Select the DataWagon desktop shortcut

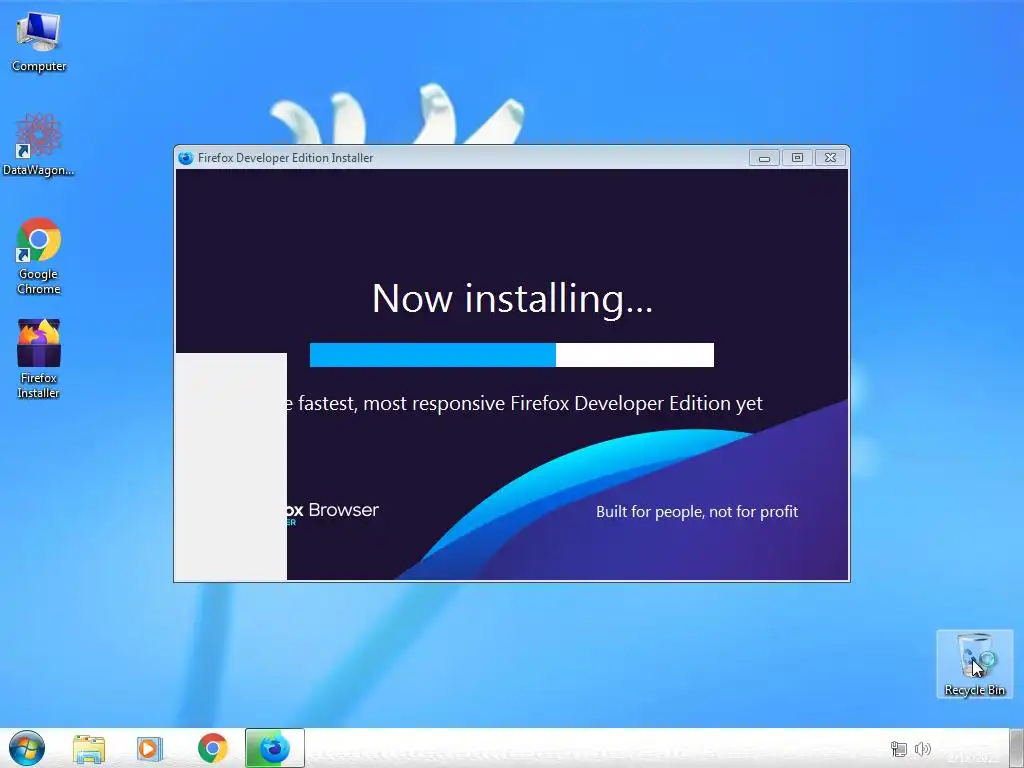[39, 144]
